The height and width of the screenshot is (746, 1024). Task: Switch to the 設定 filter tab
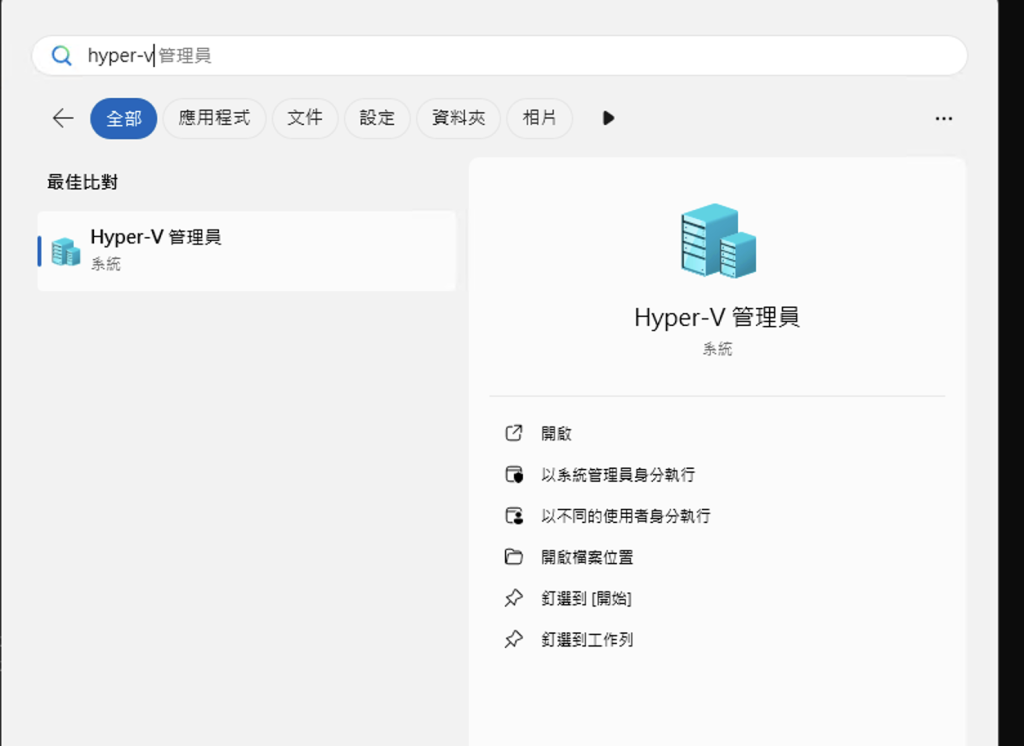377,118
